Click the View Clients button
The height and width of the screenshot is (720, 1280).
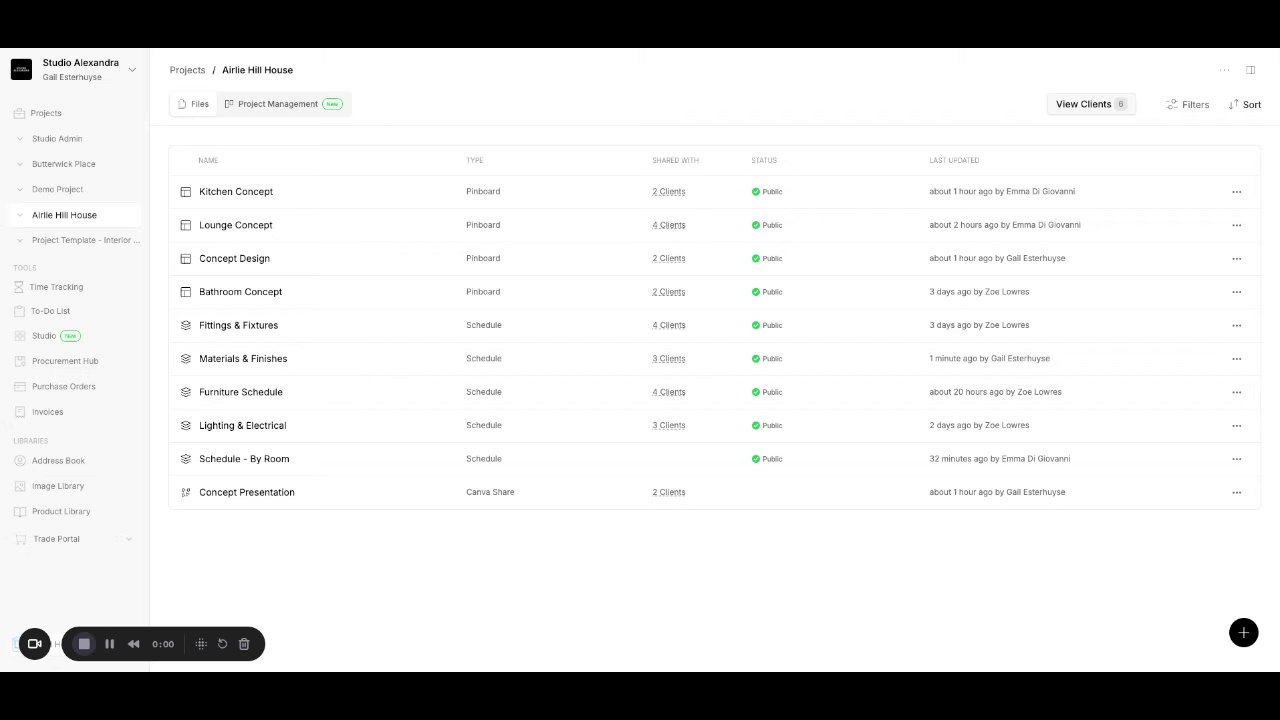[1091, 104]
